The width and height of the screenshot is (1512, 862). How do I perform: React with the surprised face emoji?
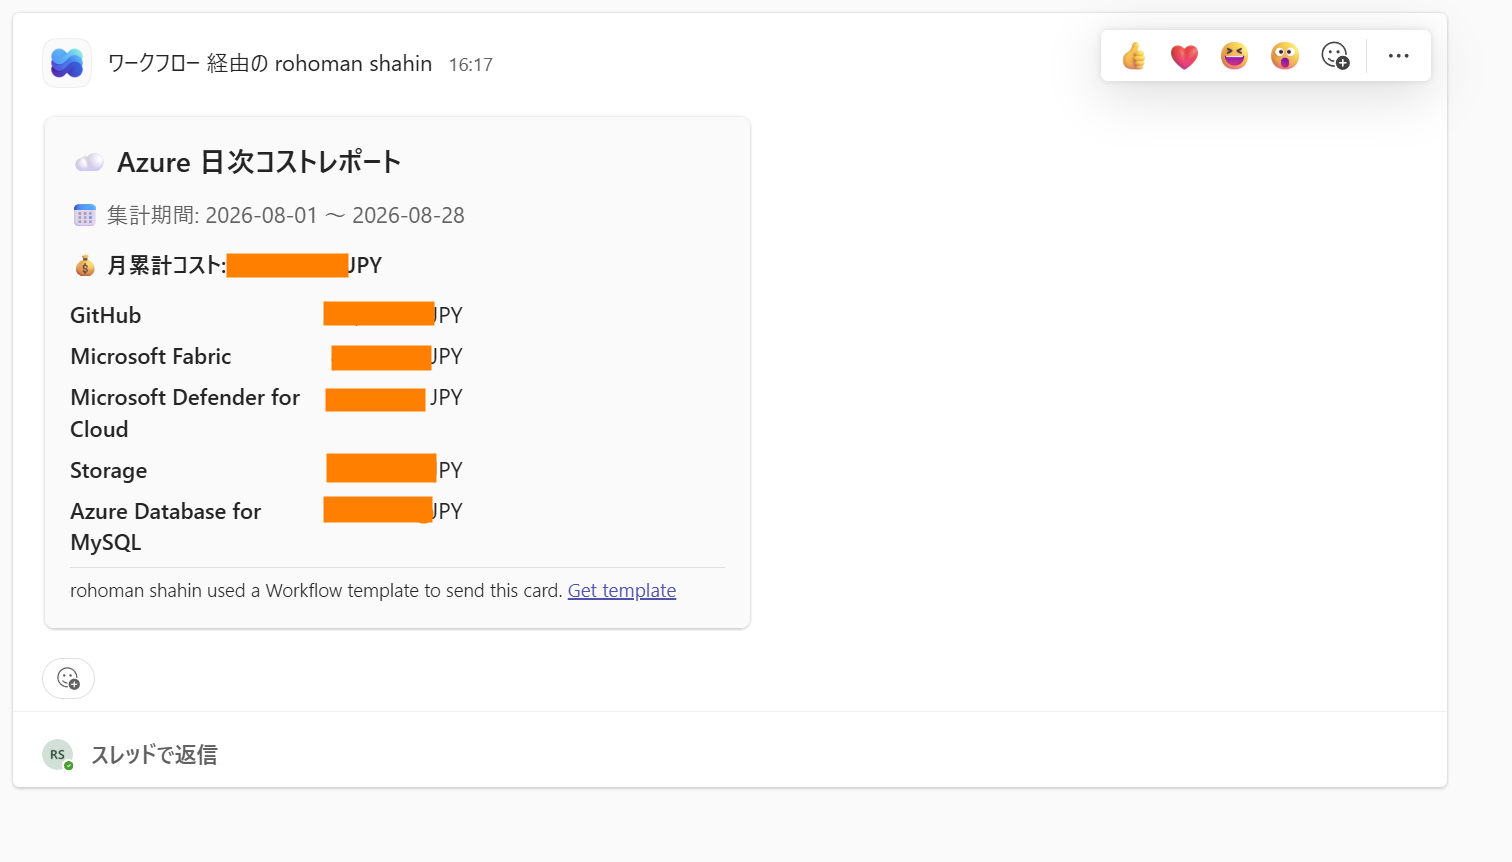tap(1285, 56)
